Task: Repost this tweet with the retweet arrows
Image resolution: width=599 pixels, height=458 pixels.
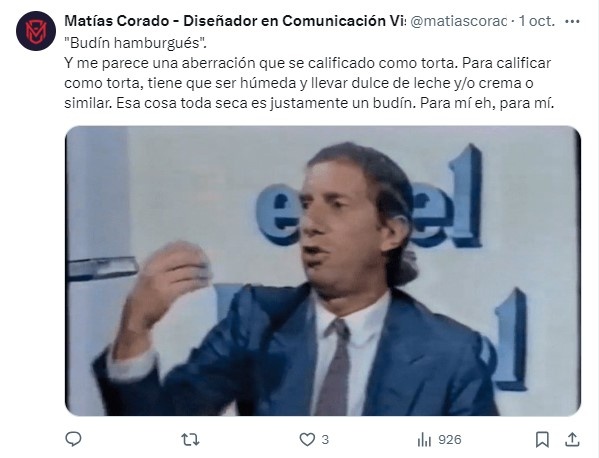Action: click(190, 440)
